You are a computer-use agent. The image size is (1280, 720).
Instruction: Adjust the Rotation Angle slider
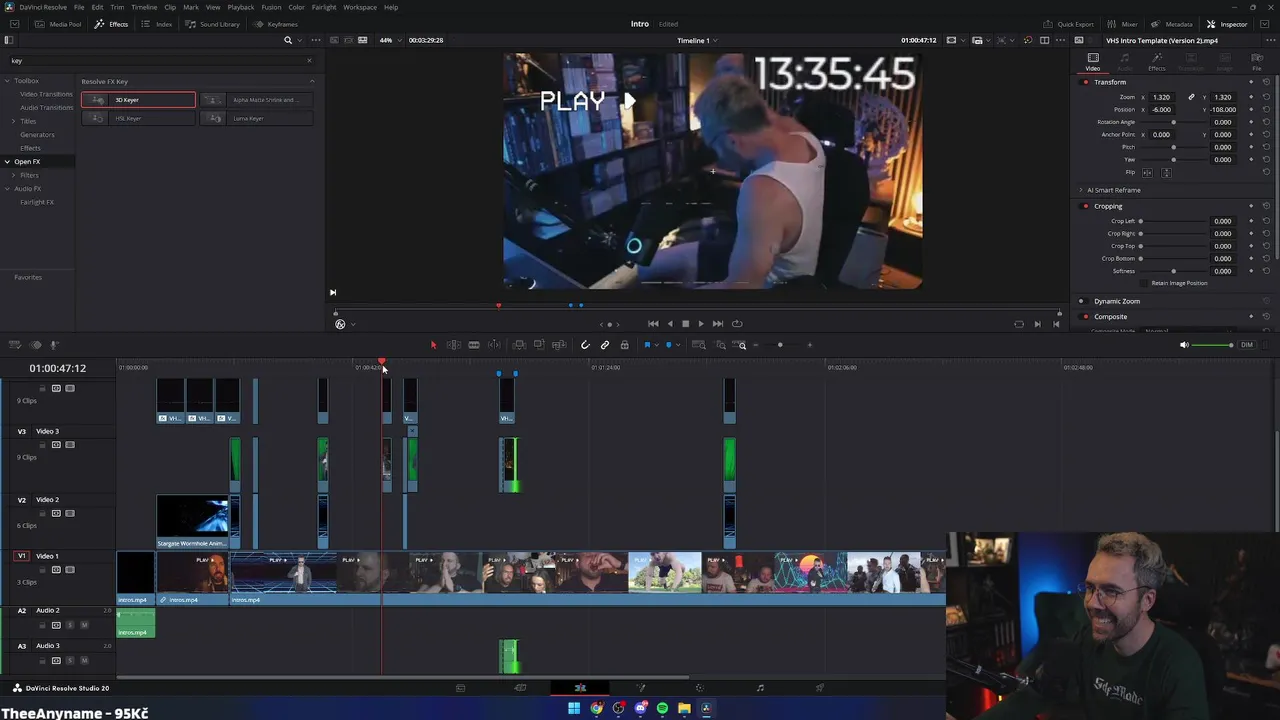[1173, 122]
